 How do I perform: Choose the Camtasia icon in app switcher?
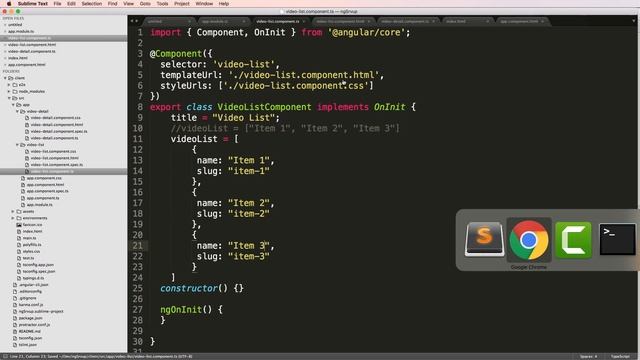[x=573, y=240]
